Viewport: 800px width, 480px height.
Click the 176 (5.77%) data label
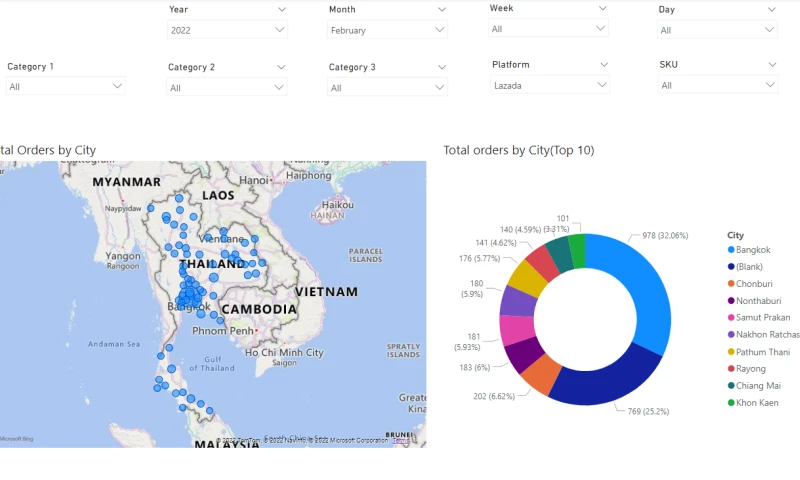tap(479, 259)
